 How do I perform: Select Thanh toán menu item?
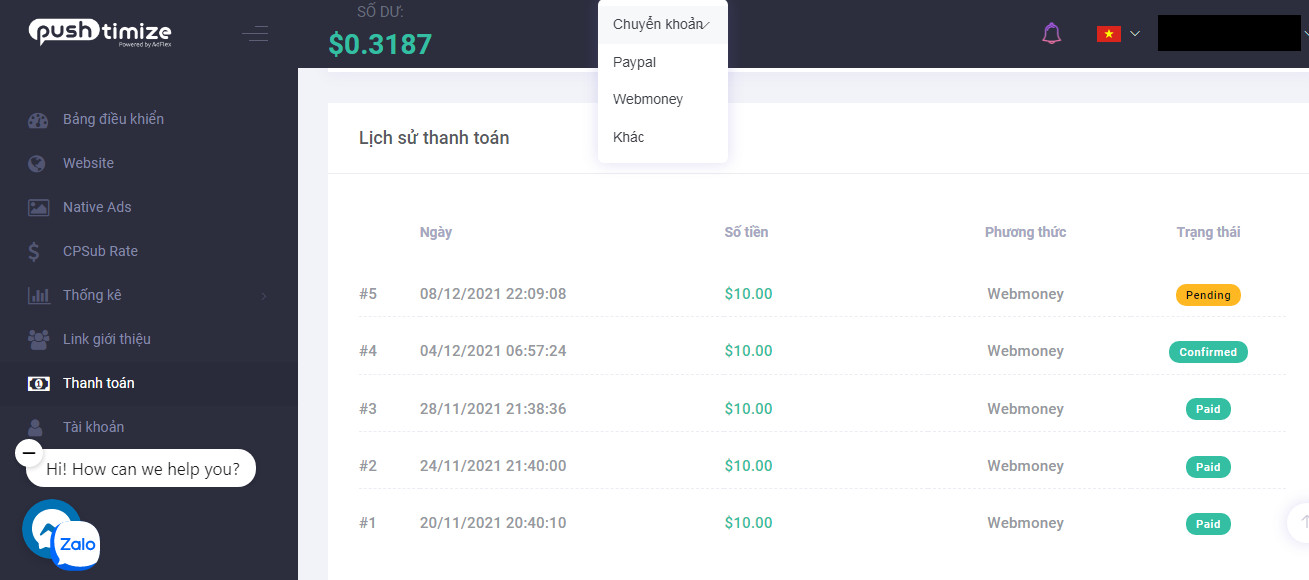98,383
